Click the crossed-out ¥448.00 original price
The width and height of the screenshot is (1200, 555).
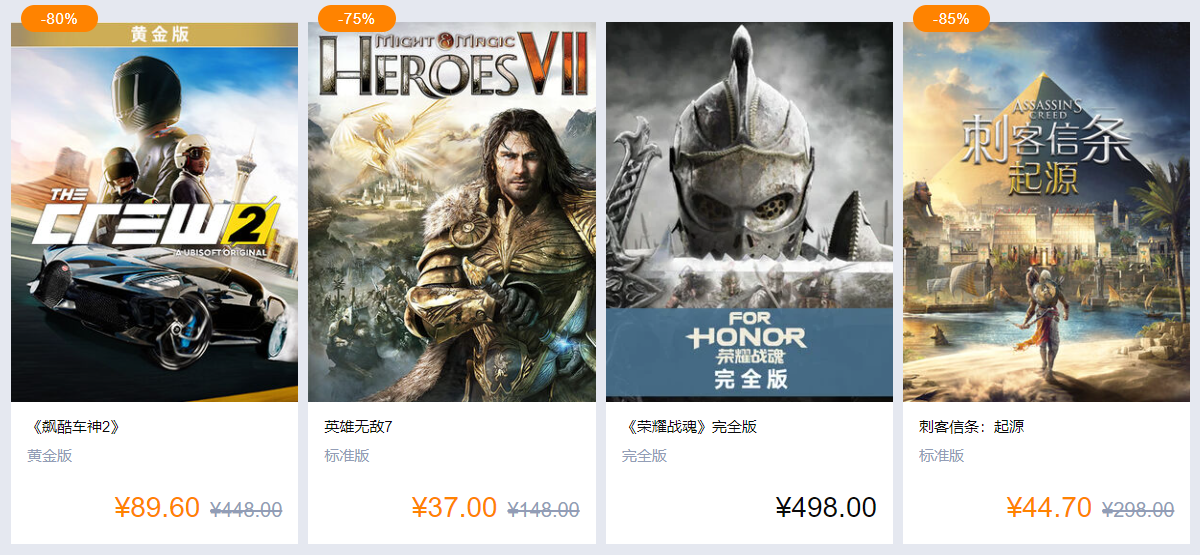coord(246,510)
